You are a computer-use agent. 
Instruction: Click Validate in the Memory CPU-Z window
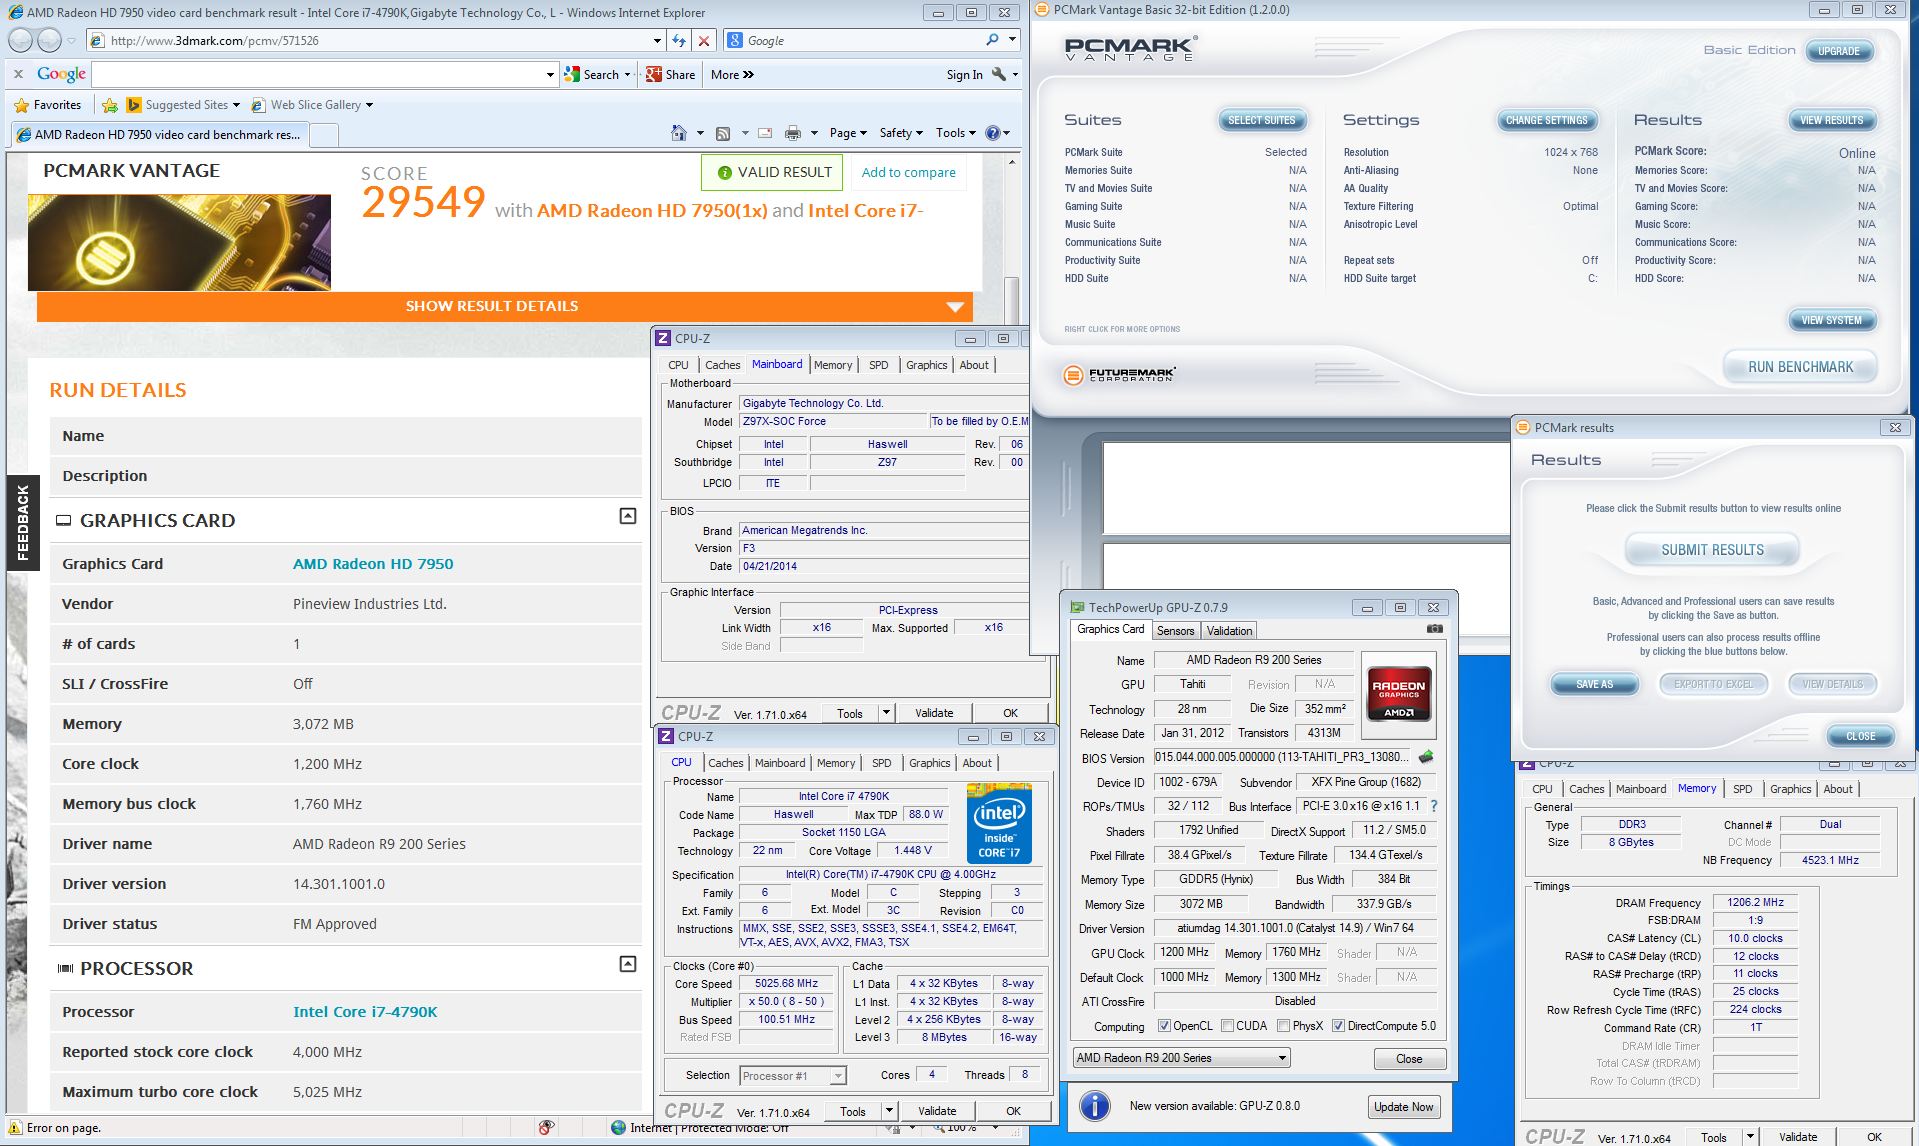click(x=1797, y=1137)
